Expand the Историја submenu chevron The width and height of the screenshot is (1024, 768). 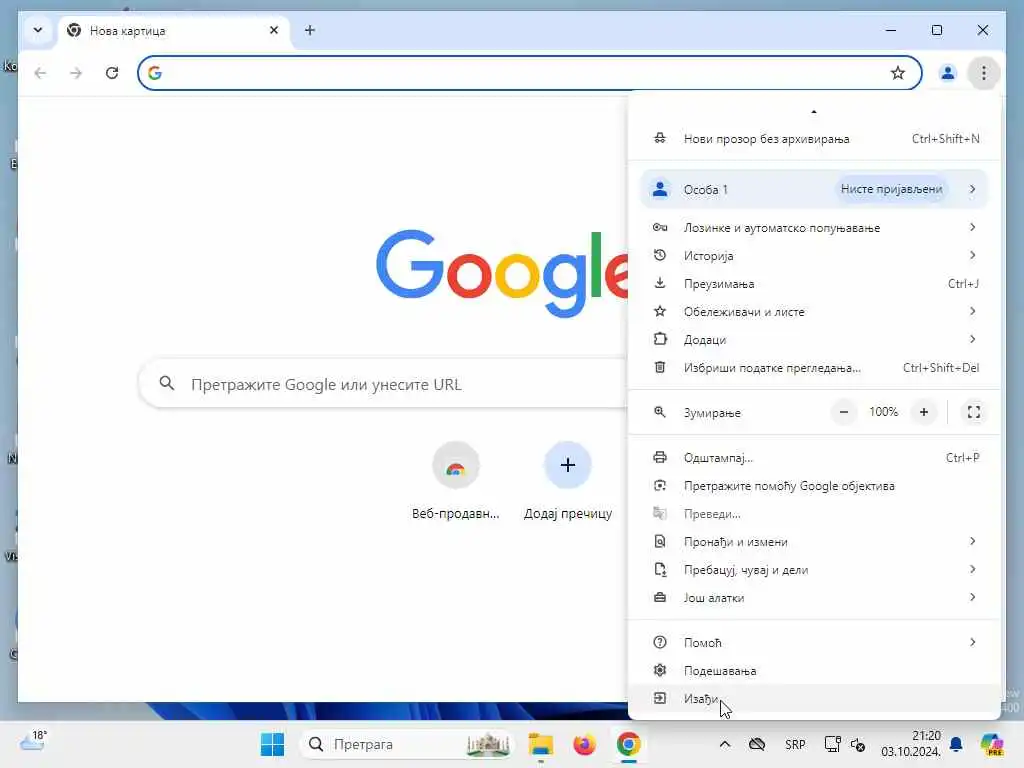[x=972, y=255]
